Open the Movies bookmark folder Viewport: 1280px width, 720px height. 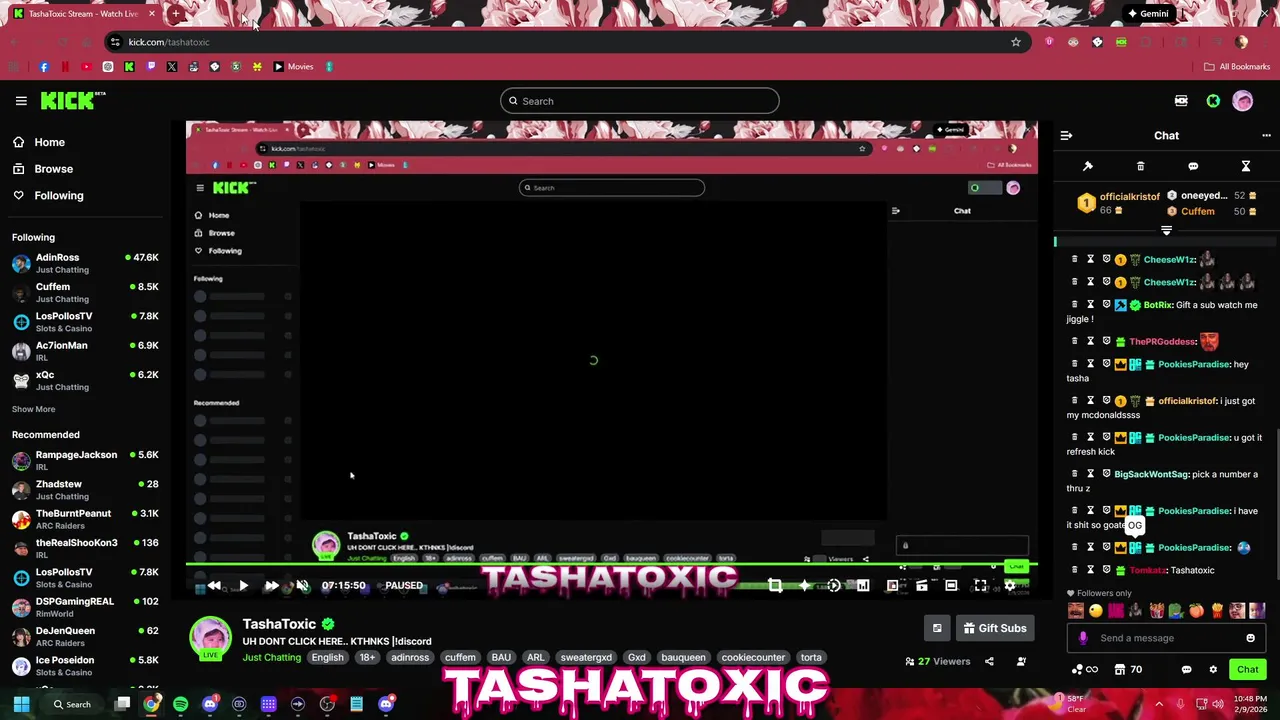[293, 67]
